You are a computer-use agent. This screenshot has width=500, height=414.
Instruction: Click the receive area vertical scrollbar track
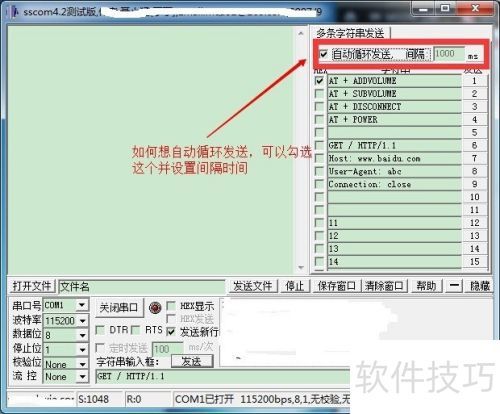click(x=301, y=151)
